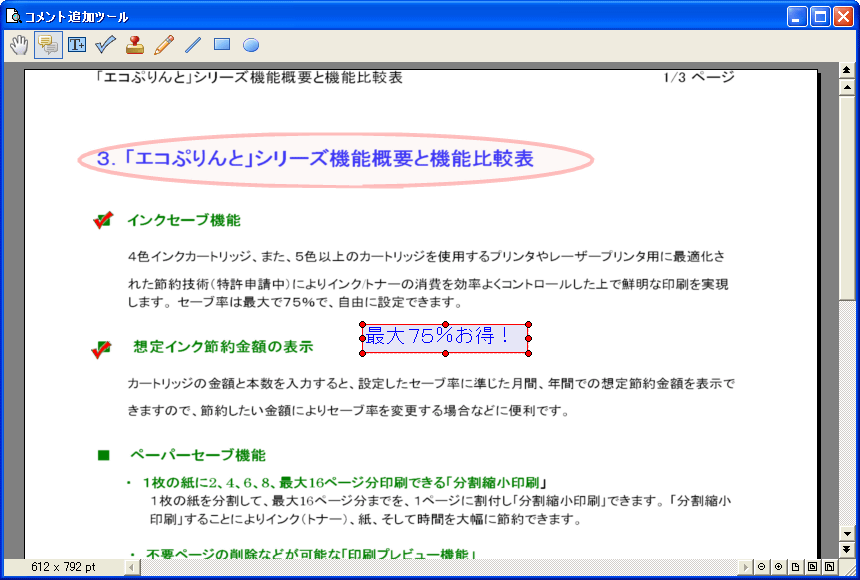The height and width of the screenshot is (580, 860).
Task: Select the ellipse shape tool
Action: tap(251, 45)
